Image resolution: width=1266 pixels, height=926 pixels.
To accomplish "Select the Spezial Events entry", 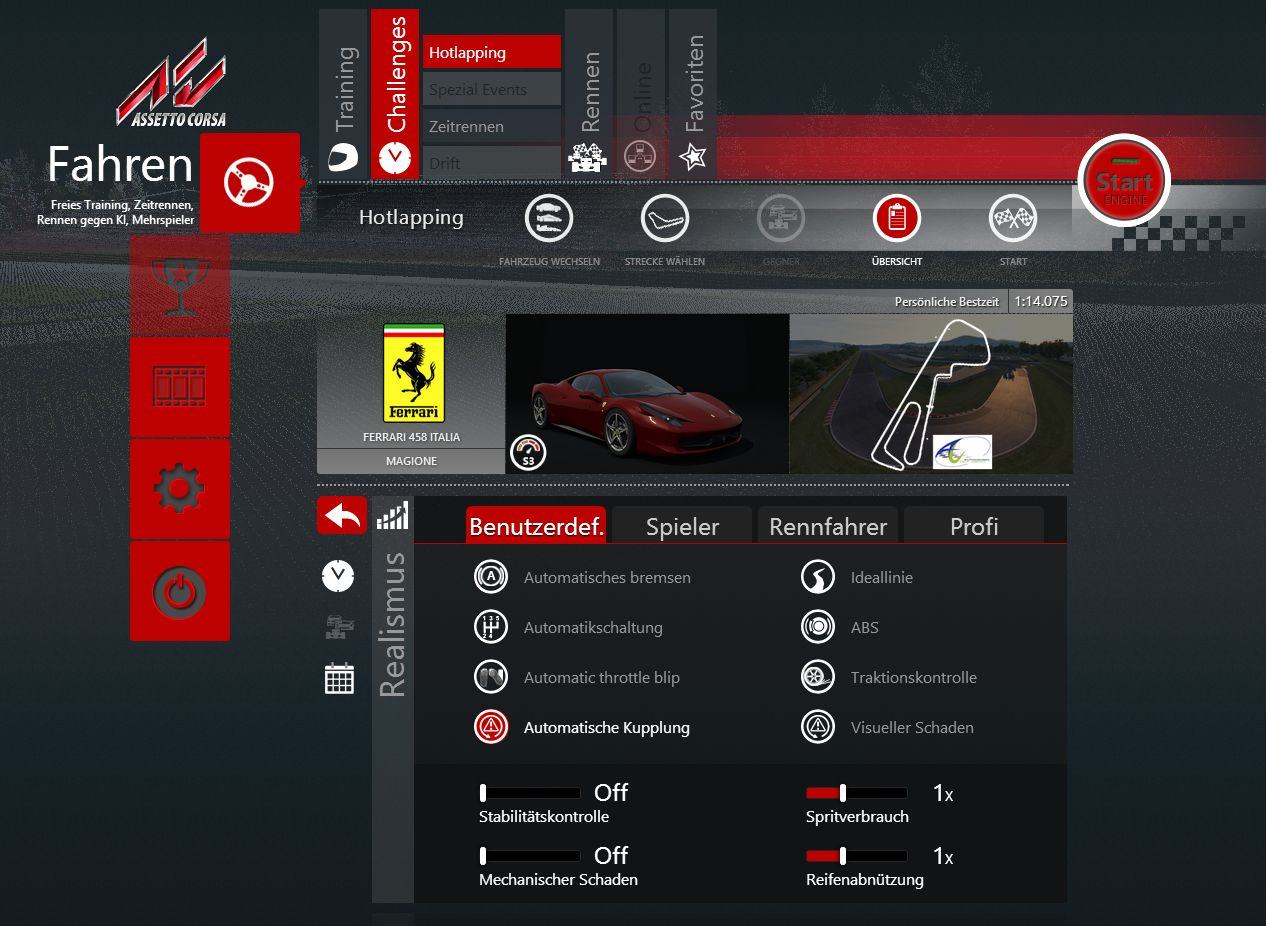I will (492, 89).
